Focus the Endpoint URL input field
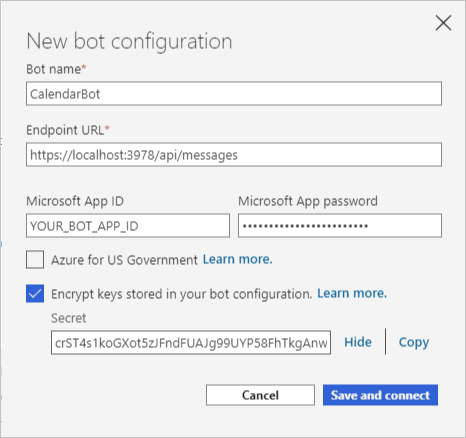Image resolution: width=466 pixels, height=438 pixels. (234, 155)
